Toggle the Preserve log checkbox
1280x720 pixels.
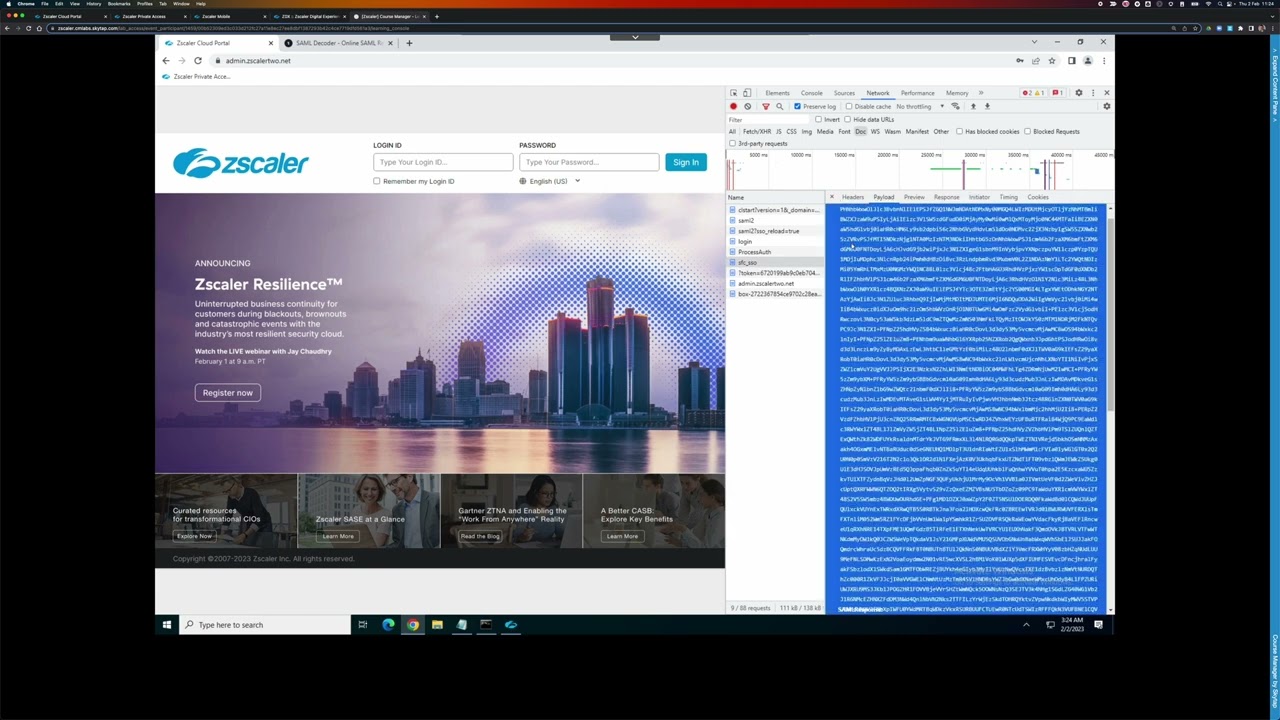tap(797, 106)
